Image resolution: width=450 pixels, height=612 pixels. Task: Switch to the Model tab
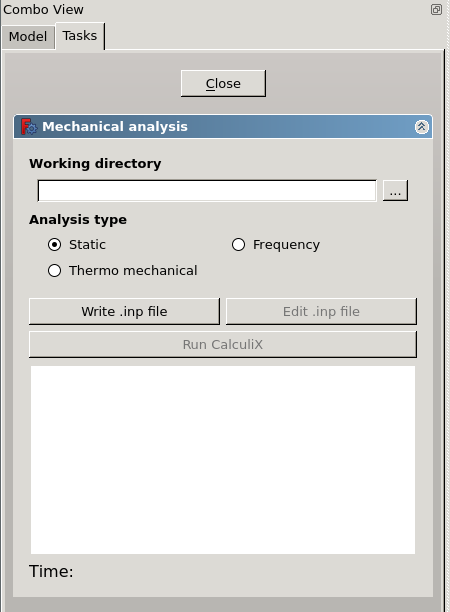tap(28, 37)
